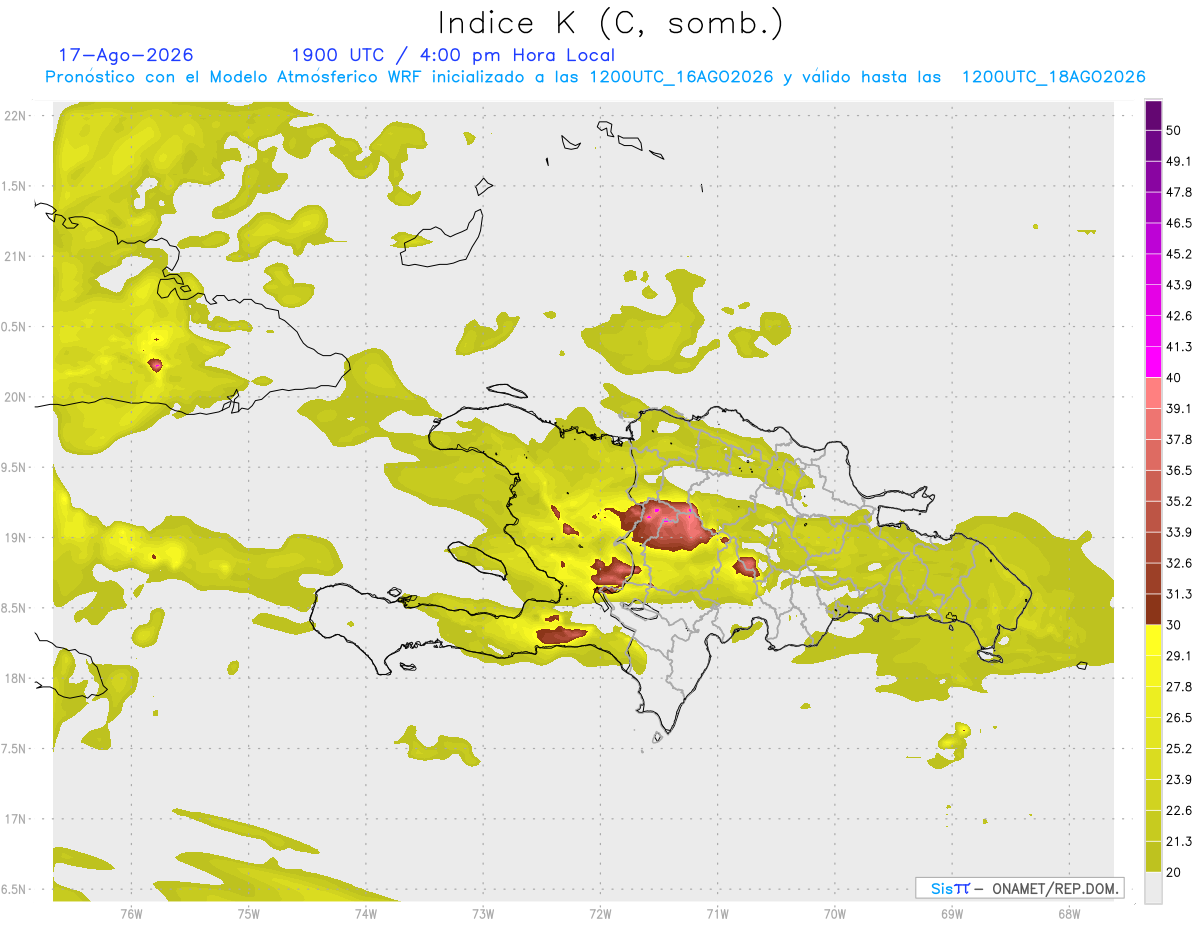Screen dimensions: 1200x927
Task: Click the latitude label "22N"
Action: 16,116
